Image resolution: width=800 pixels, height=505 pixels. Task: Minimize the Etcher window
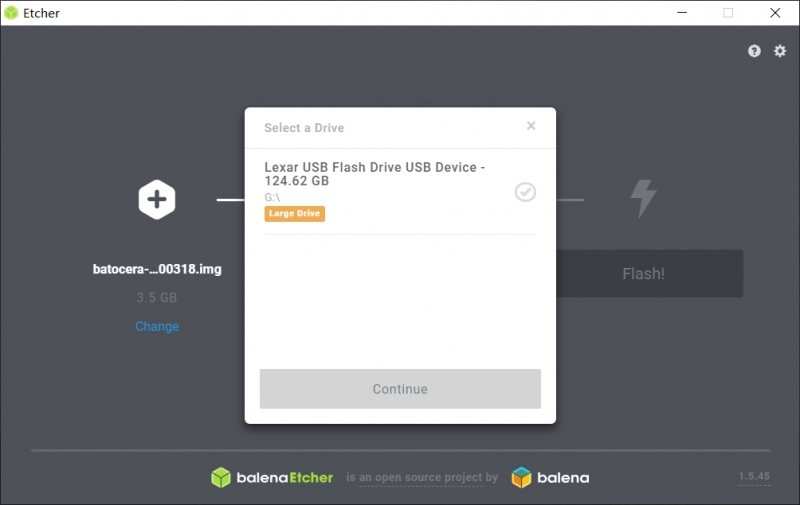(x=682, y=13)
